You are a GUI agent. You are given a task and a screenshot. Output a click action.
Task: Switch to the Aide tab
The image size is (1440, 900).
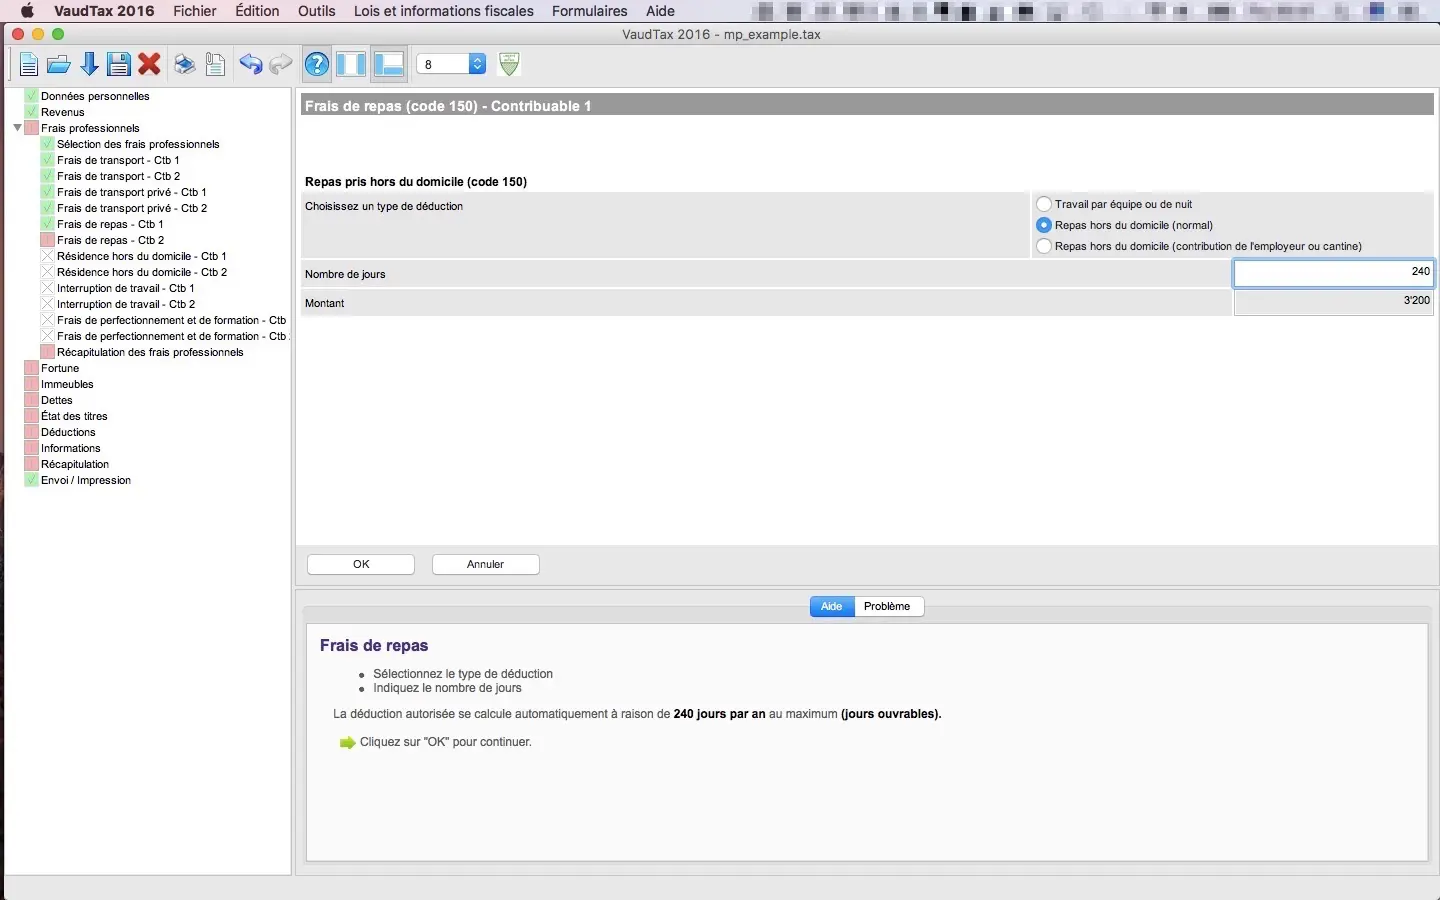(x=832, y=606)
